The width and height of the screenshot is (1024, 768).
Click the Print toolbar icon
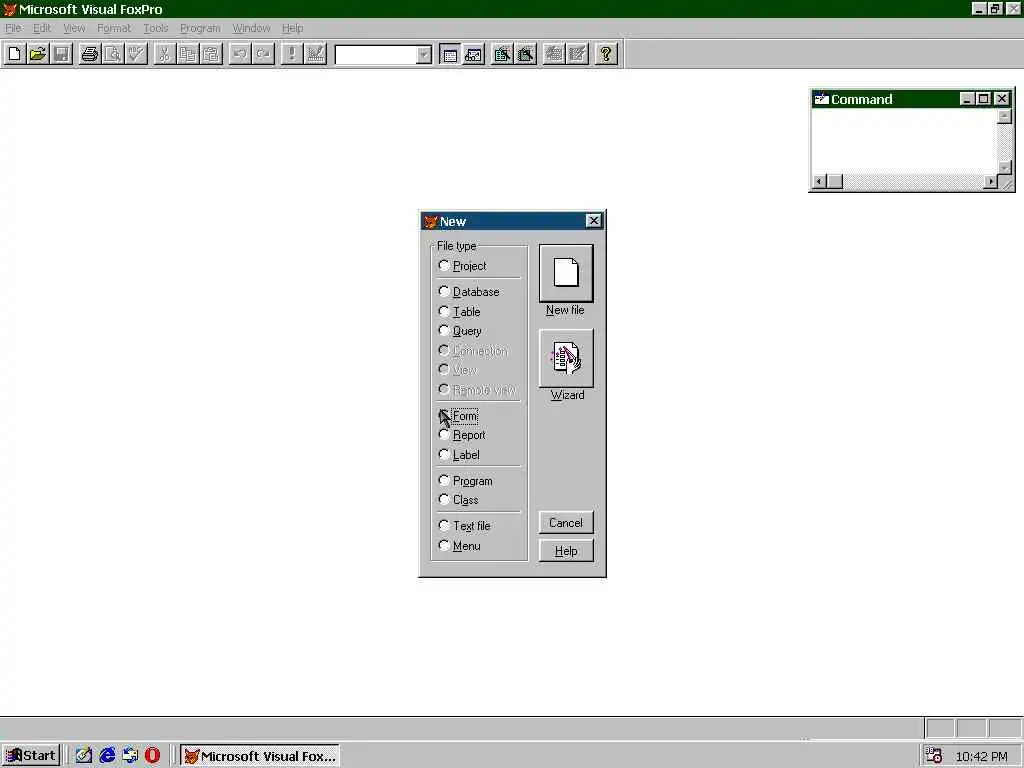click(89, 54)
